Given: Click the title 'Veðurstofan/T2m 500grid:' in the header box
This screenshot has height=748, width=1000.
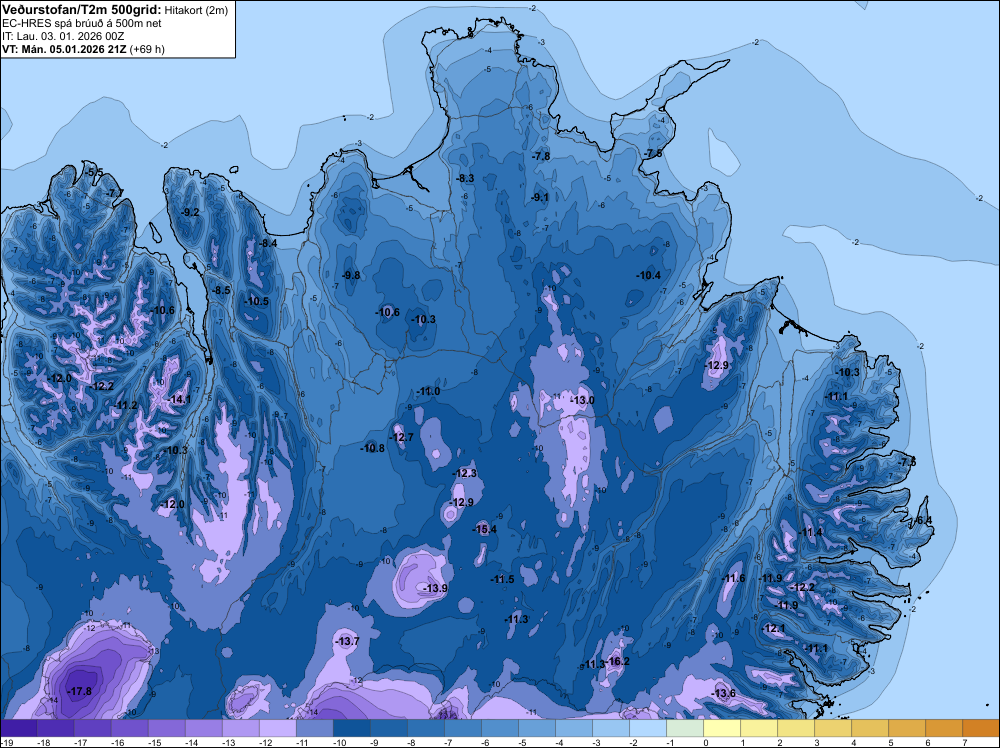Looking at the screenshot, I should tap(82, 10).
